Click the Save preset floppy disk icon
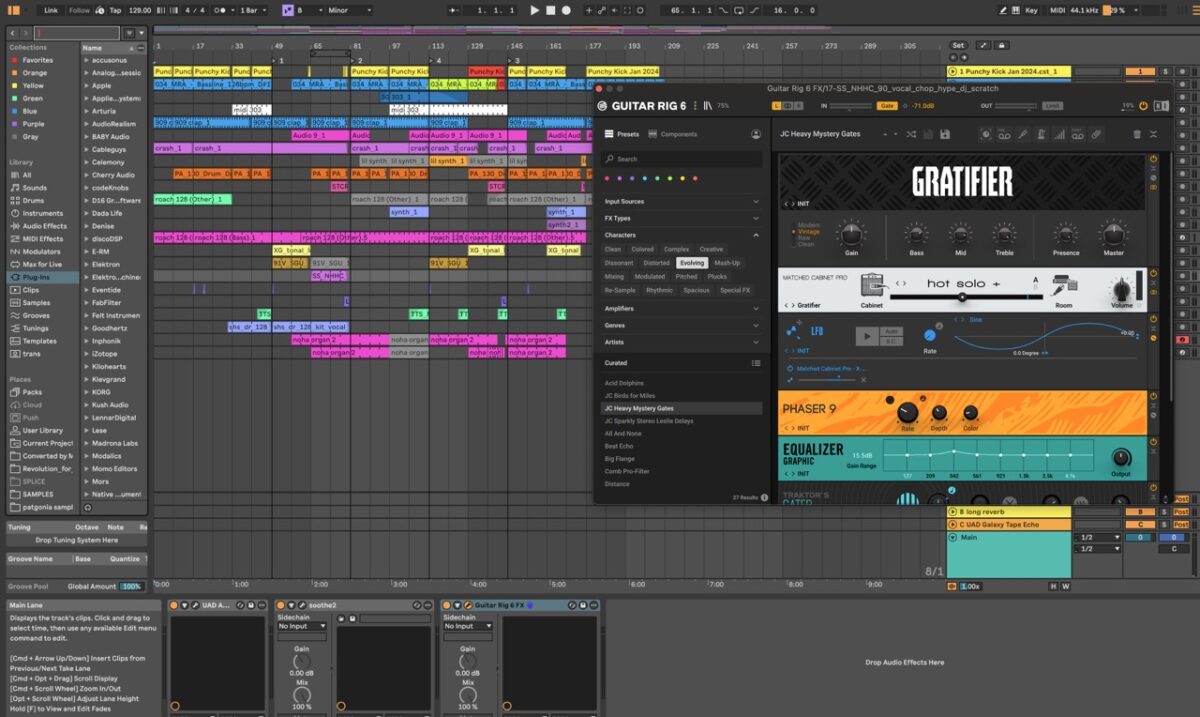Image resolution: width=1200 pixels, height=717 pixels. point(945,134)
